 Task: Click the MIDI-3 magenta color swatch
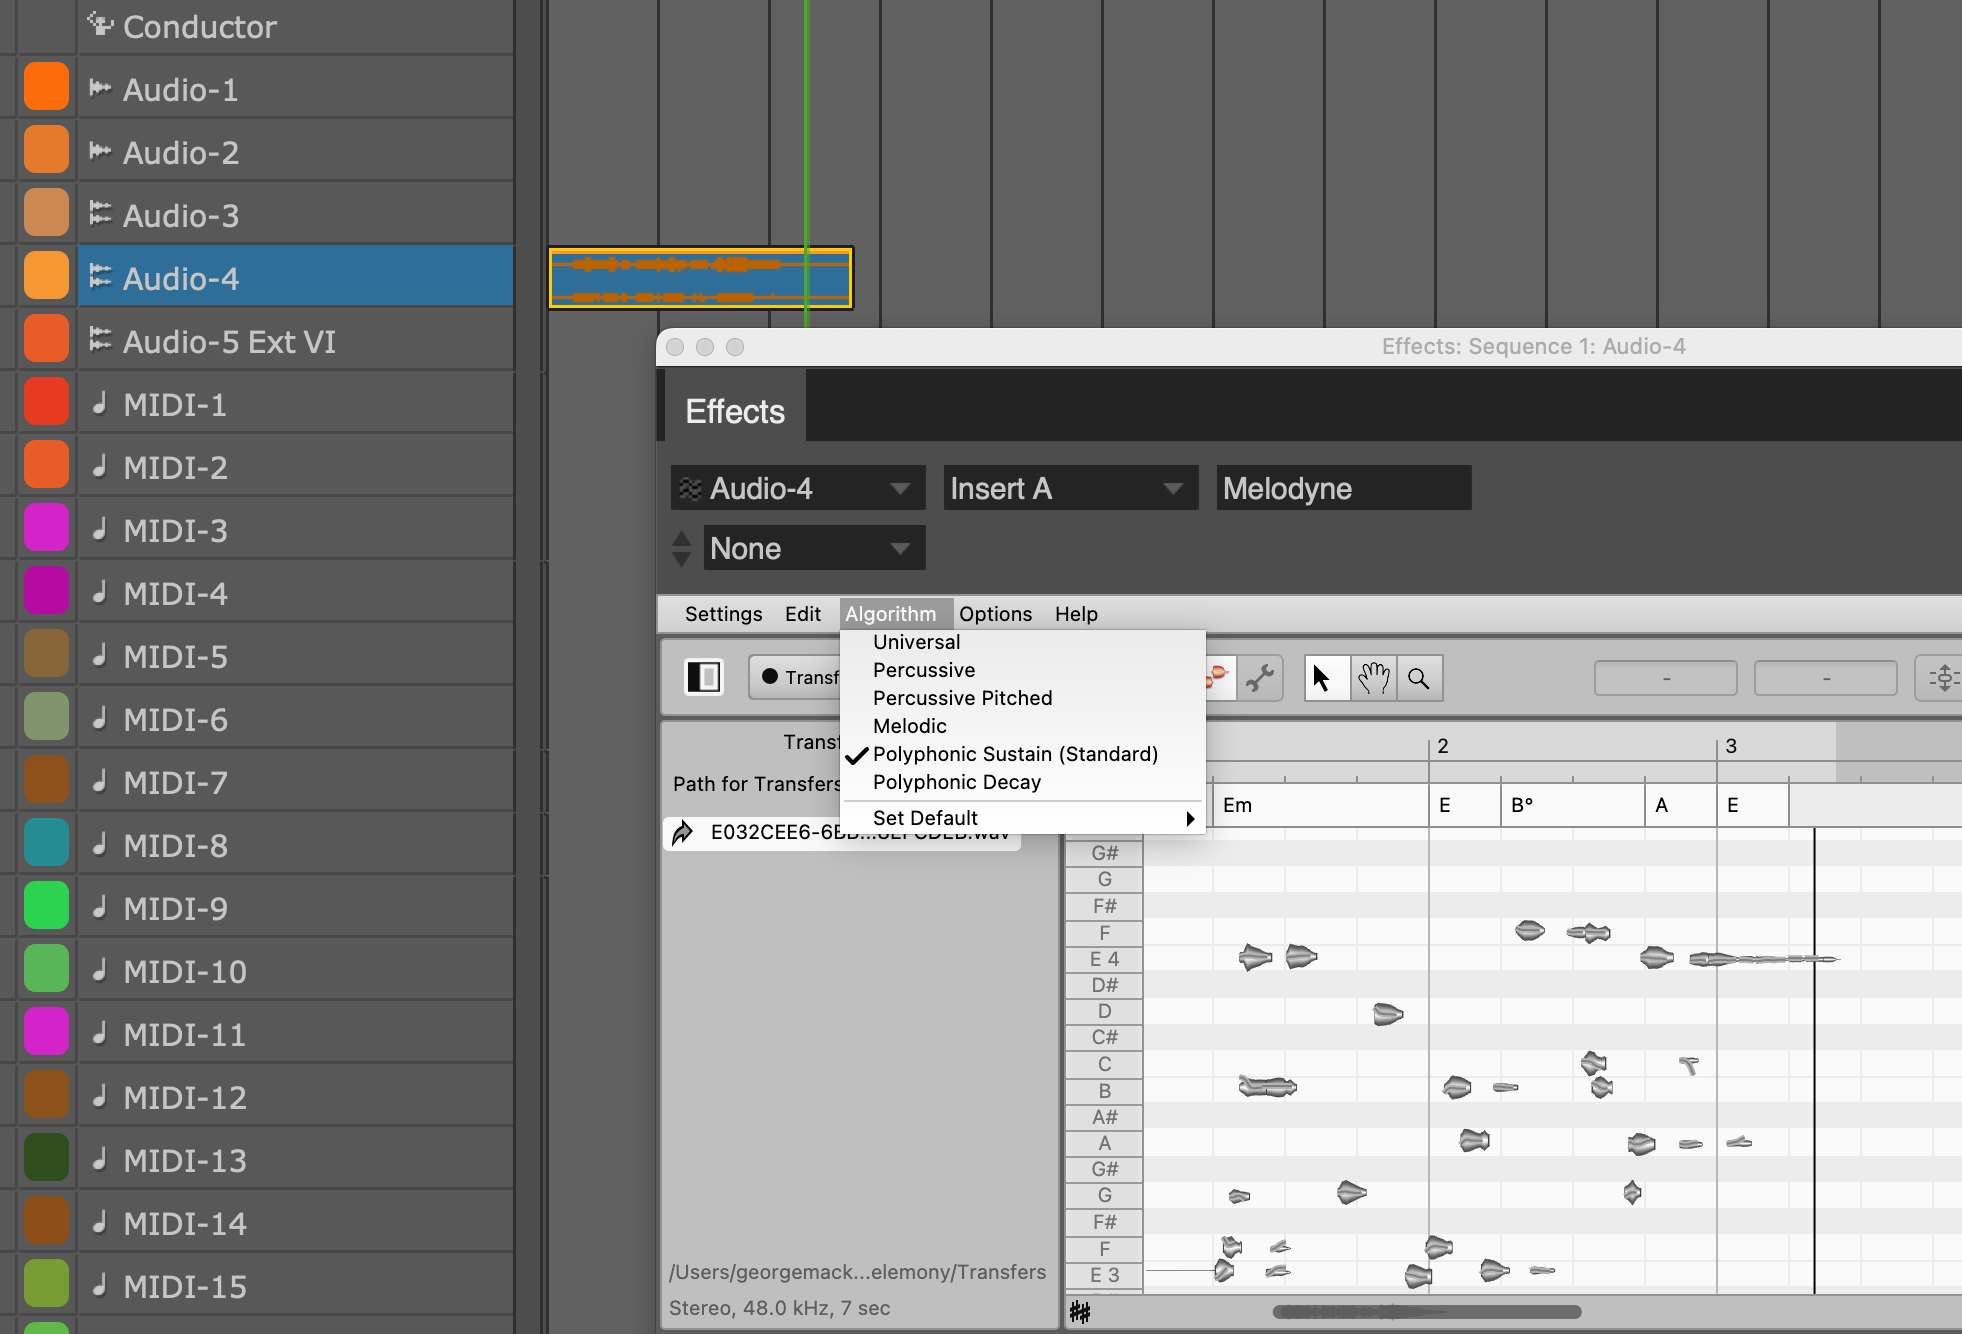click(46, 528)
